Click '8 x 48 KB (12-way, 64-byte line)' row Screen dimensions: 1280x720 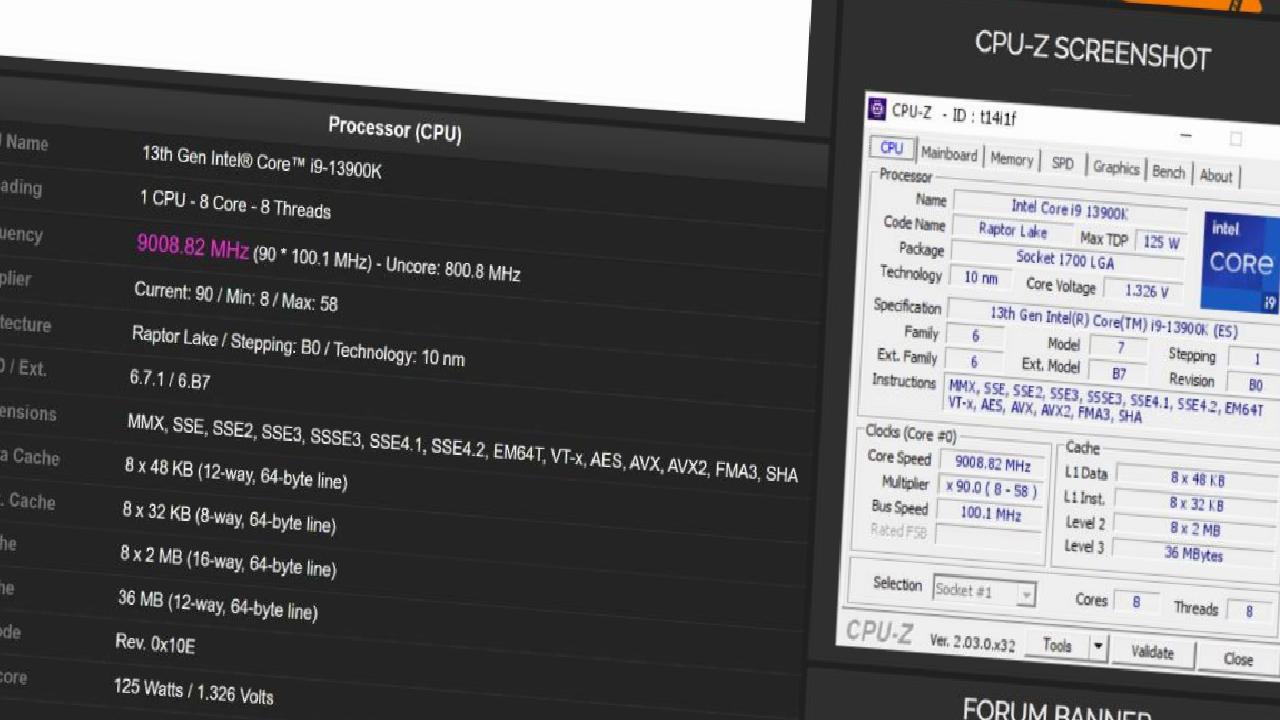click(x=236, y=473)
